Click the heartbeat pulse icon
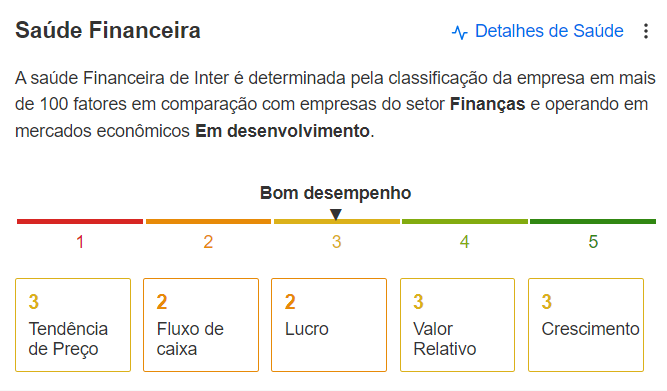 (460, 32)
